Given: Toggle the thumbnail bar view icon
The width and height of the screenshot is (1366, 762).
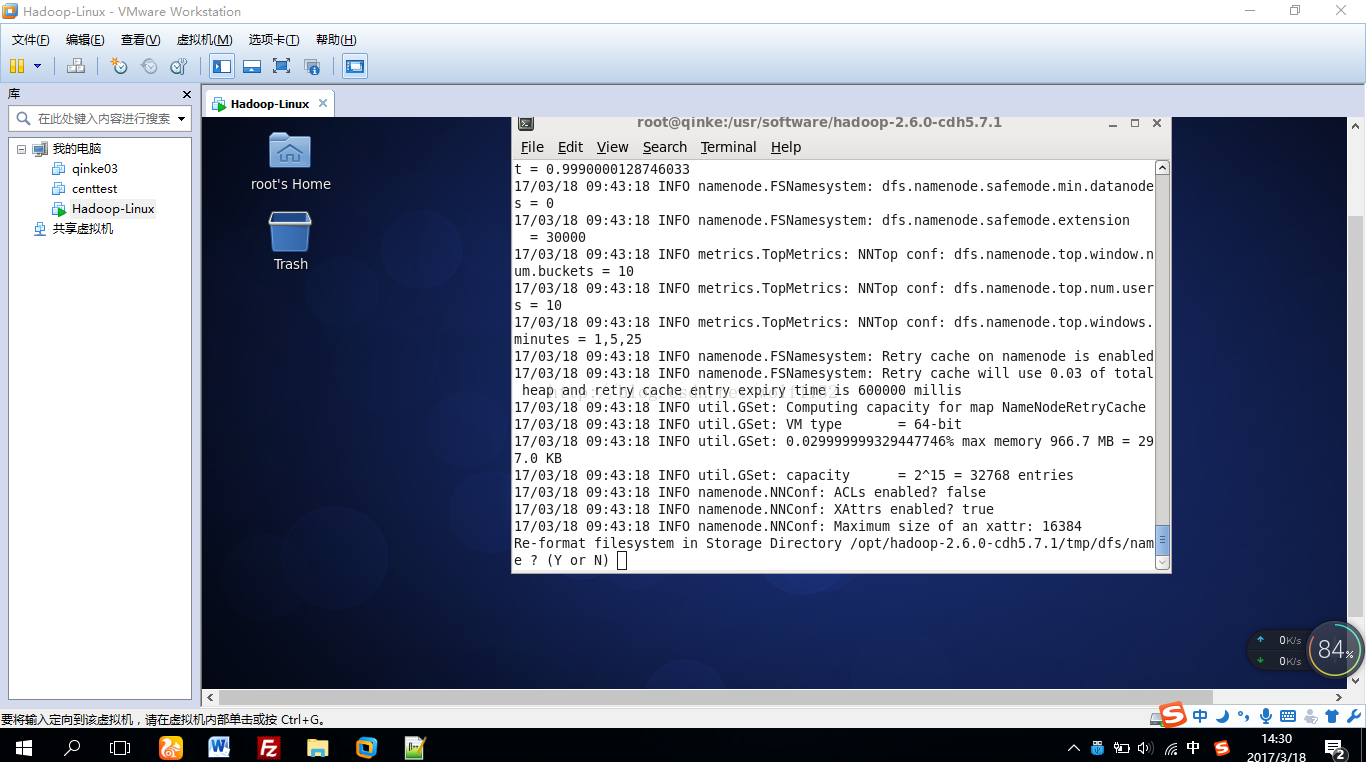Looking at the screenshot, I should click(x=252, y=66).
